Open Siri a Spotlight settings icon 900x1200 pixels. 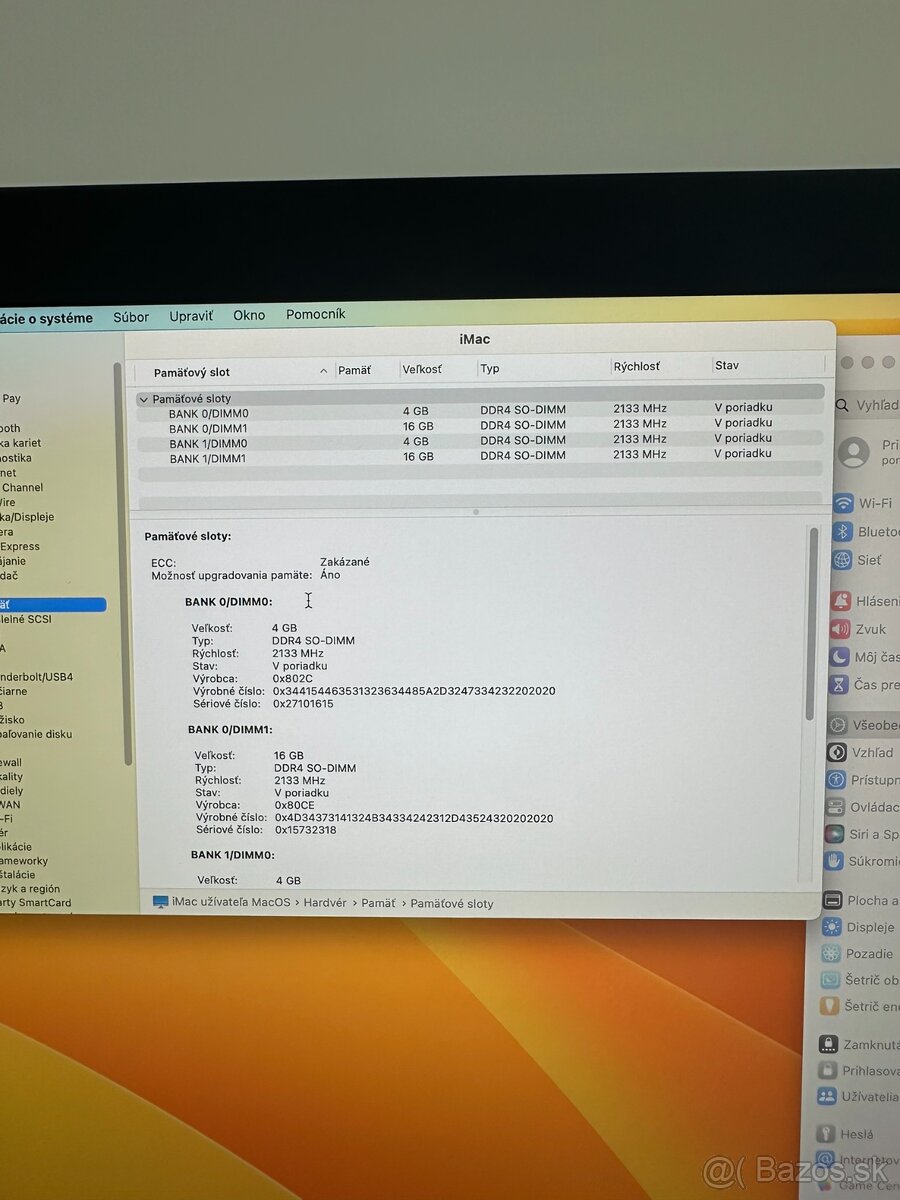(837, 833)
